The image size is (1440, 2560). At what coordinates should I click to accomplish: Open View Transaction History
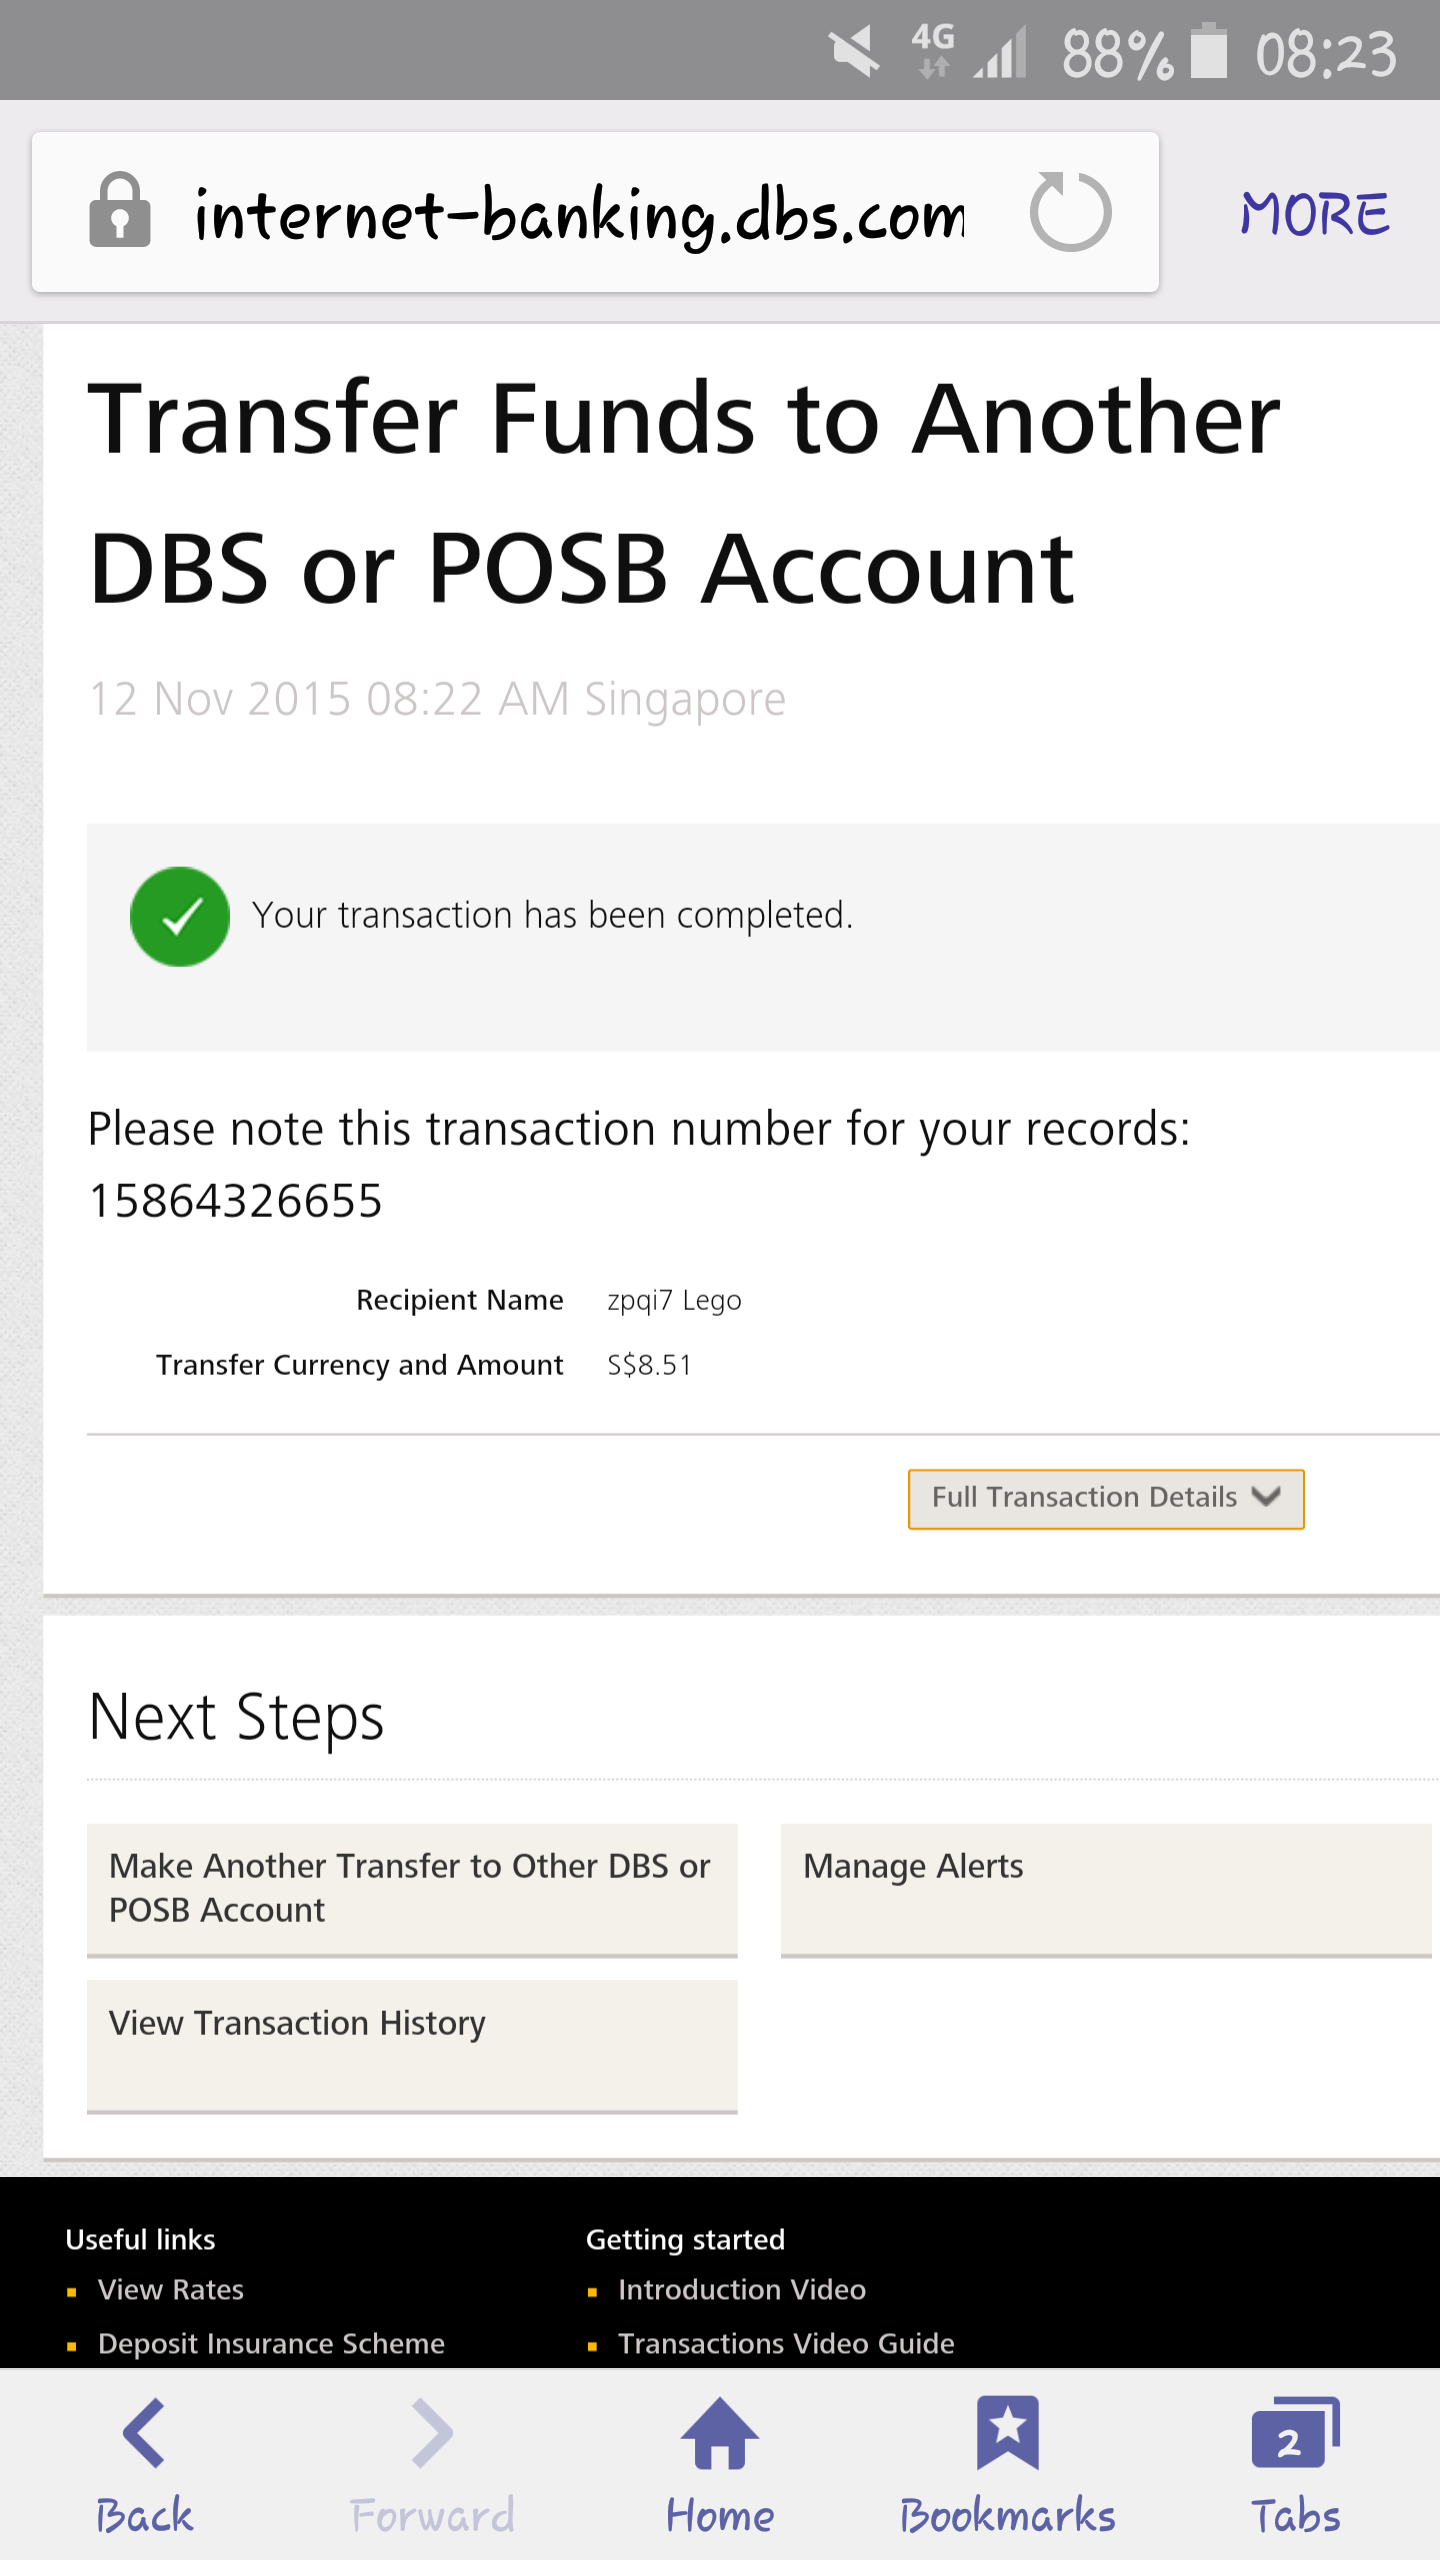[x=412, y=2046]
